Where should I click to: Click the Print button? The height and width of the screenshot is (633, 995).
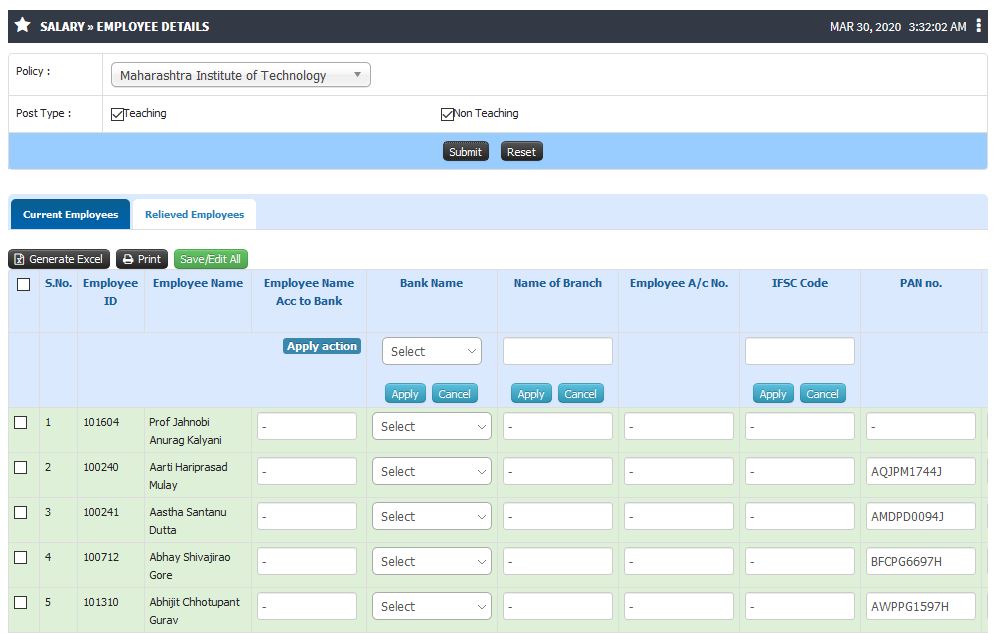tap(142, 259)
